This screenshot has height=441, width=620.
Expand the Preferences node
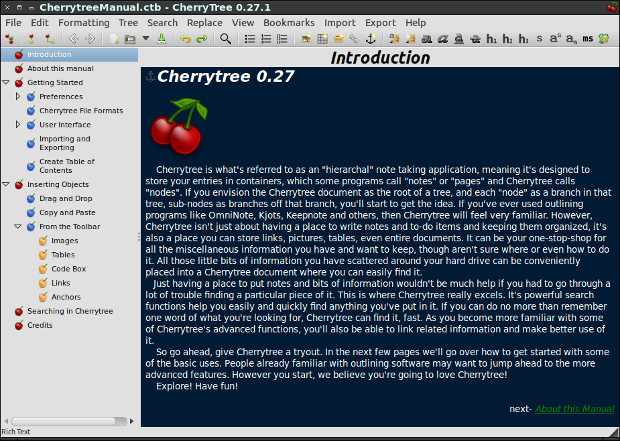click(x=17, y=97)
